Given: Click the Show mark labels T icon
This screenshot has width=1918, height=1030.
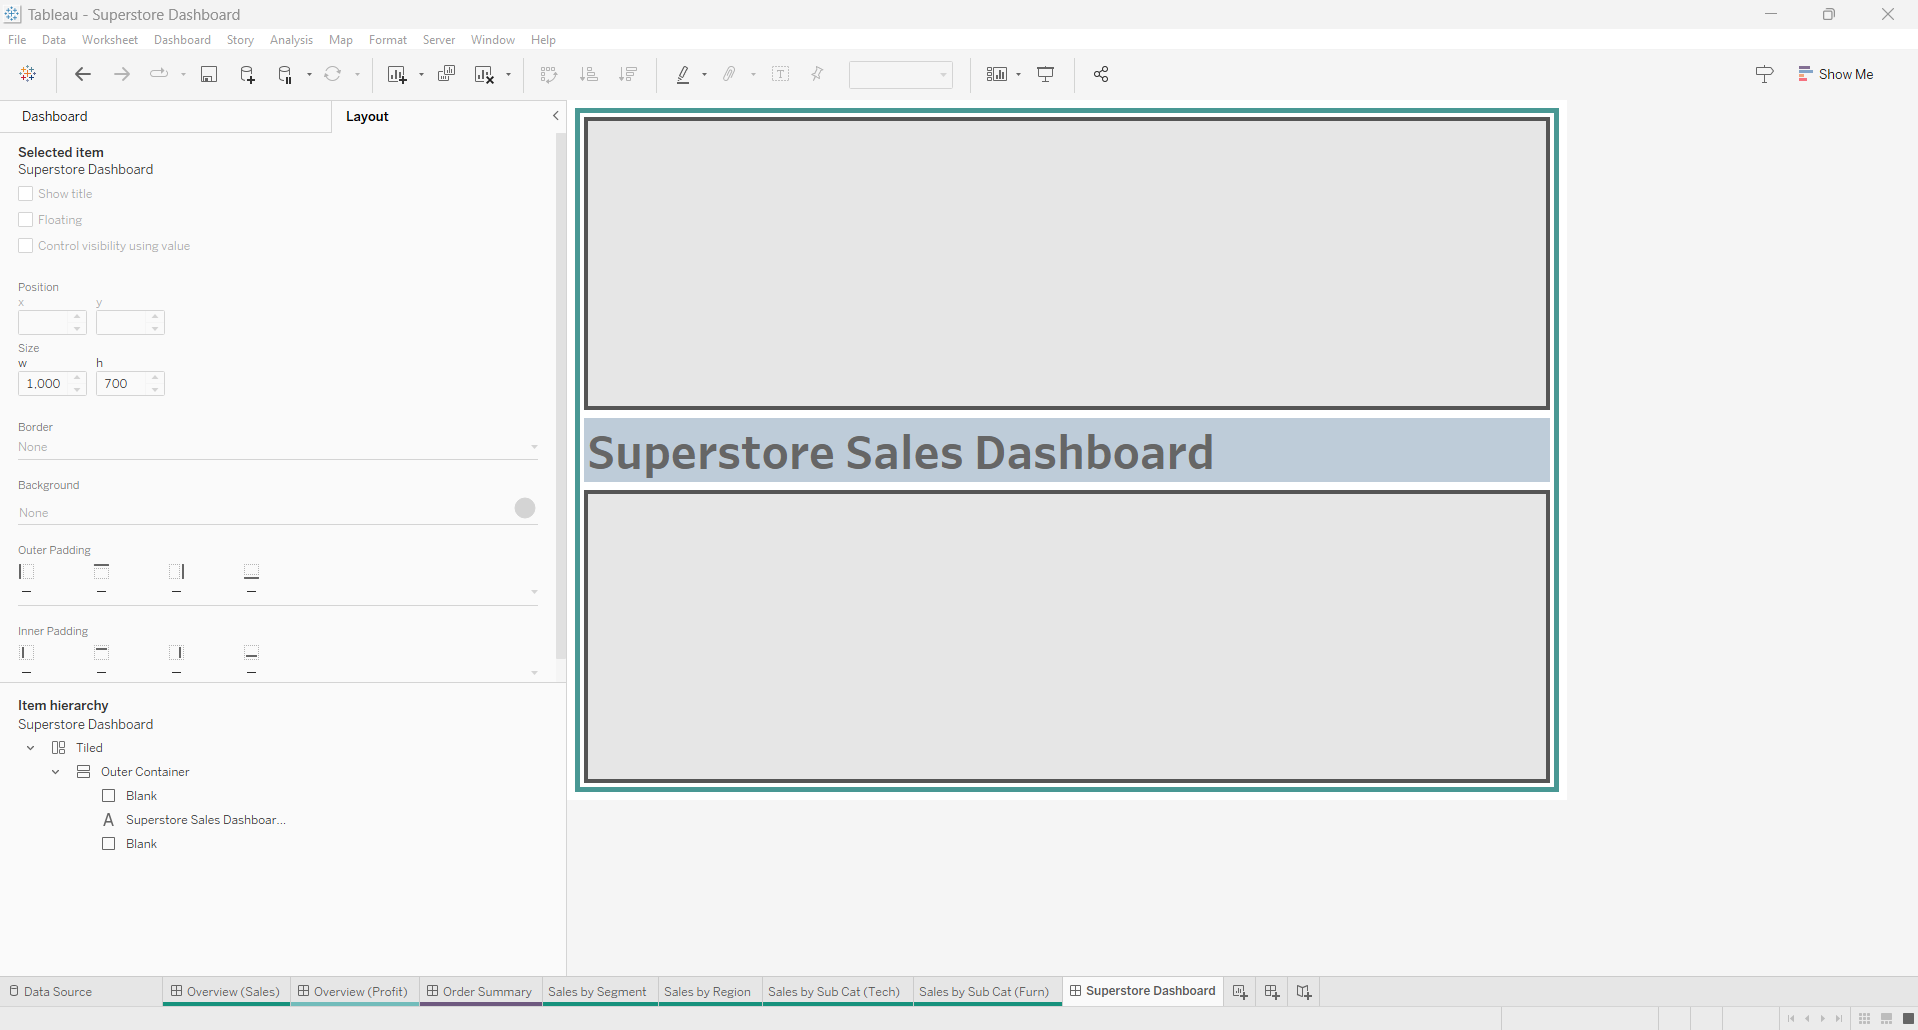Looking at the screenshot, I should point(781,74).
